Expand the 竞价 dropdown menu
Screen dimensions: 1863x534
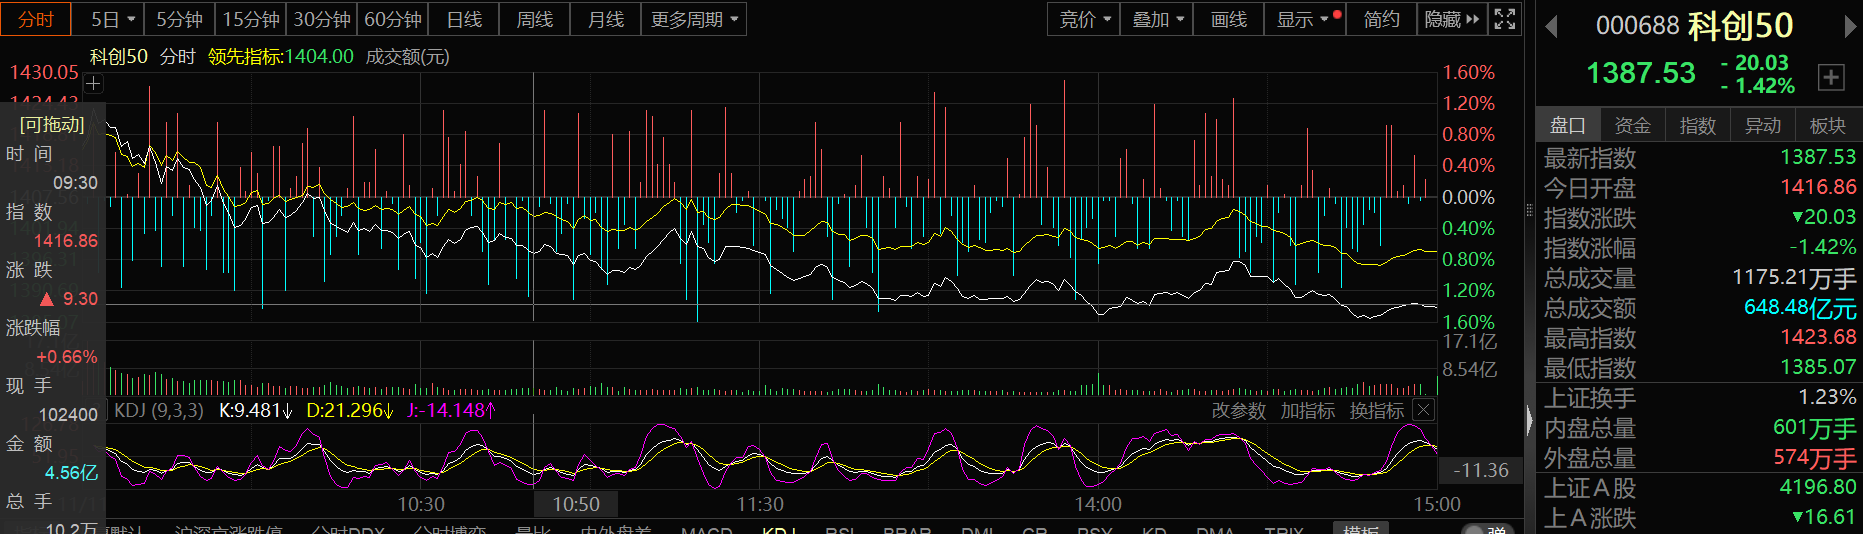[x=1084, y=19]
